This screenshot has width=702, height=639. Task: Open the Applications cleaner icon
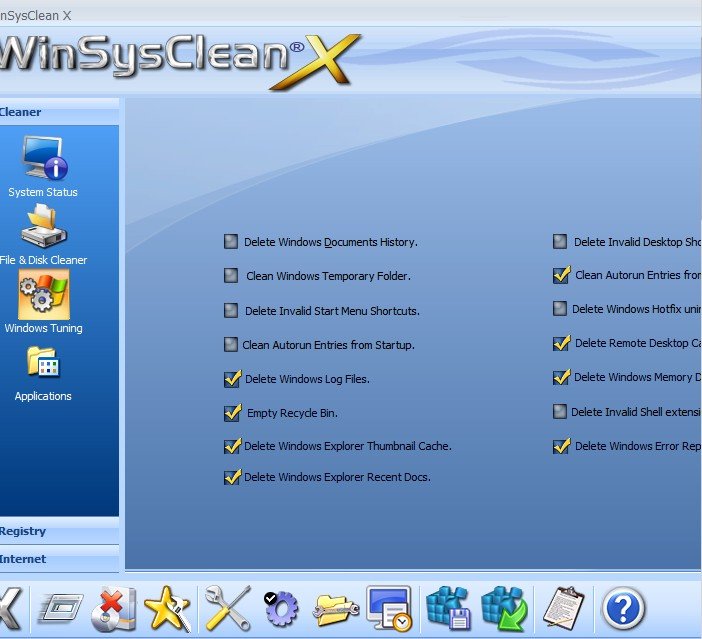point(43,361)
